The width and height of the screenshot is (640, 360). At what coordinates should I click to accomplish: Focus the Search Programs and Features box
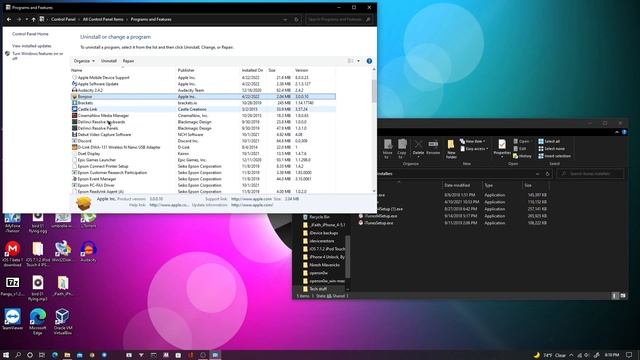pyautogui.click(x=338, y=19)
